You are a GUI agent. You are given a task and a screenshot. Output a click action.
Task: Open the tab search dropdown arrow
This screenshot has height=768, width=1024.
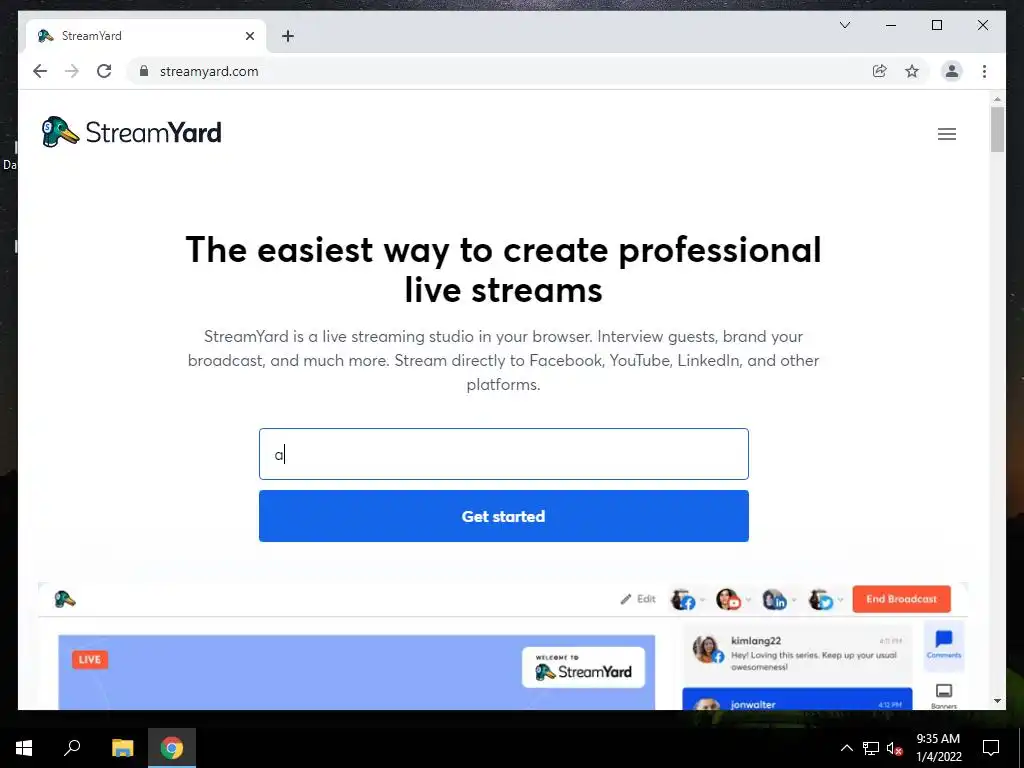(x=844, y=25)
